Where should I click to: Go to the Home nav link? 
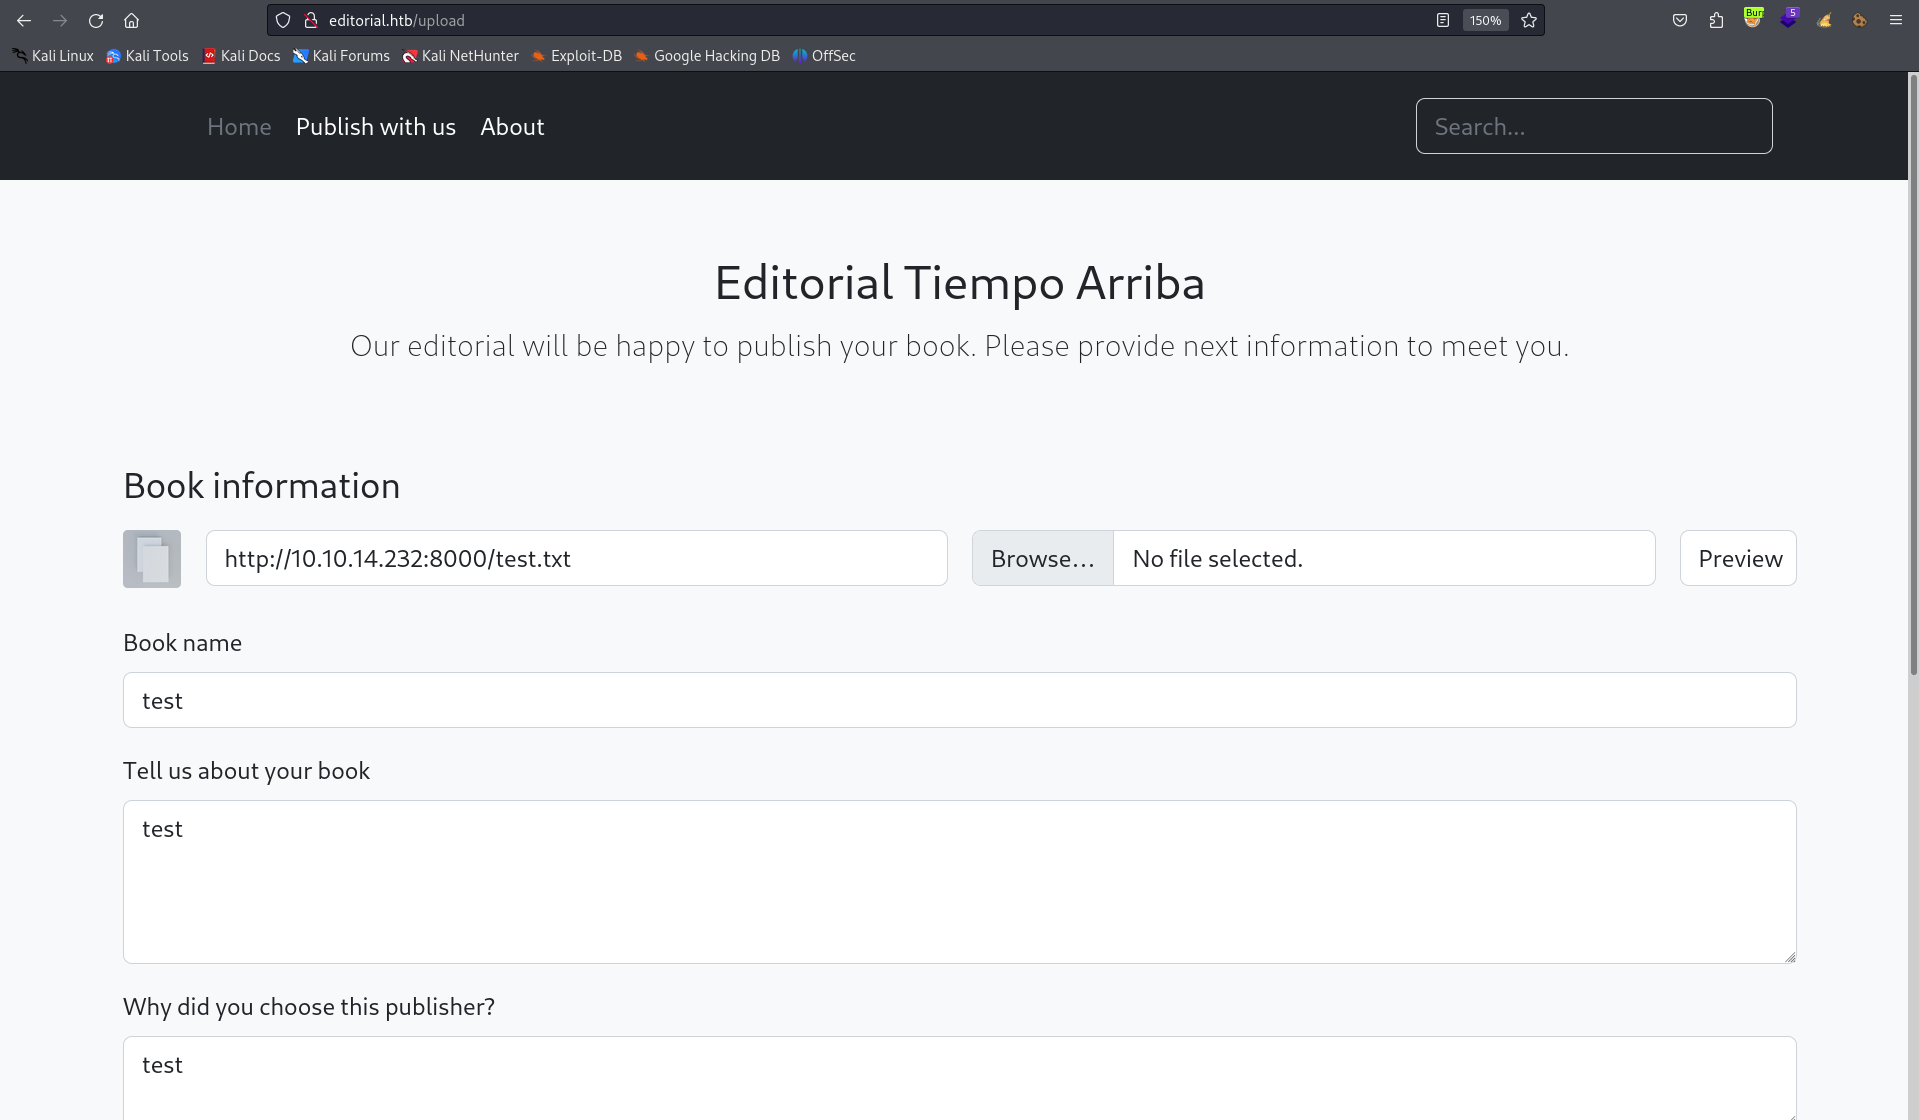(239, 127)
